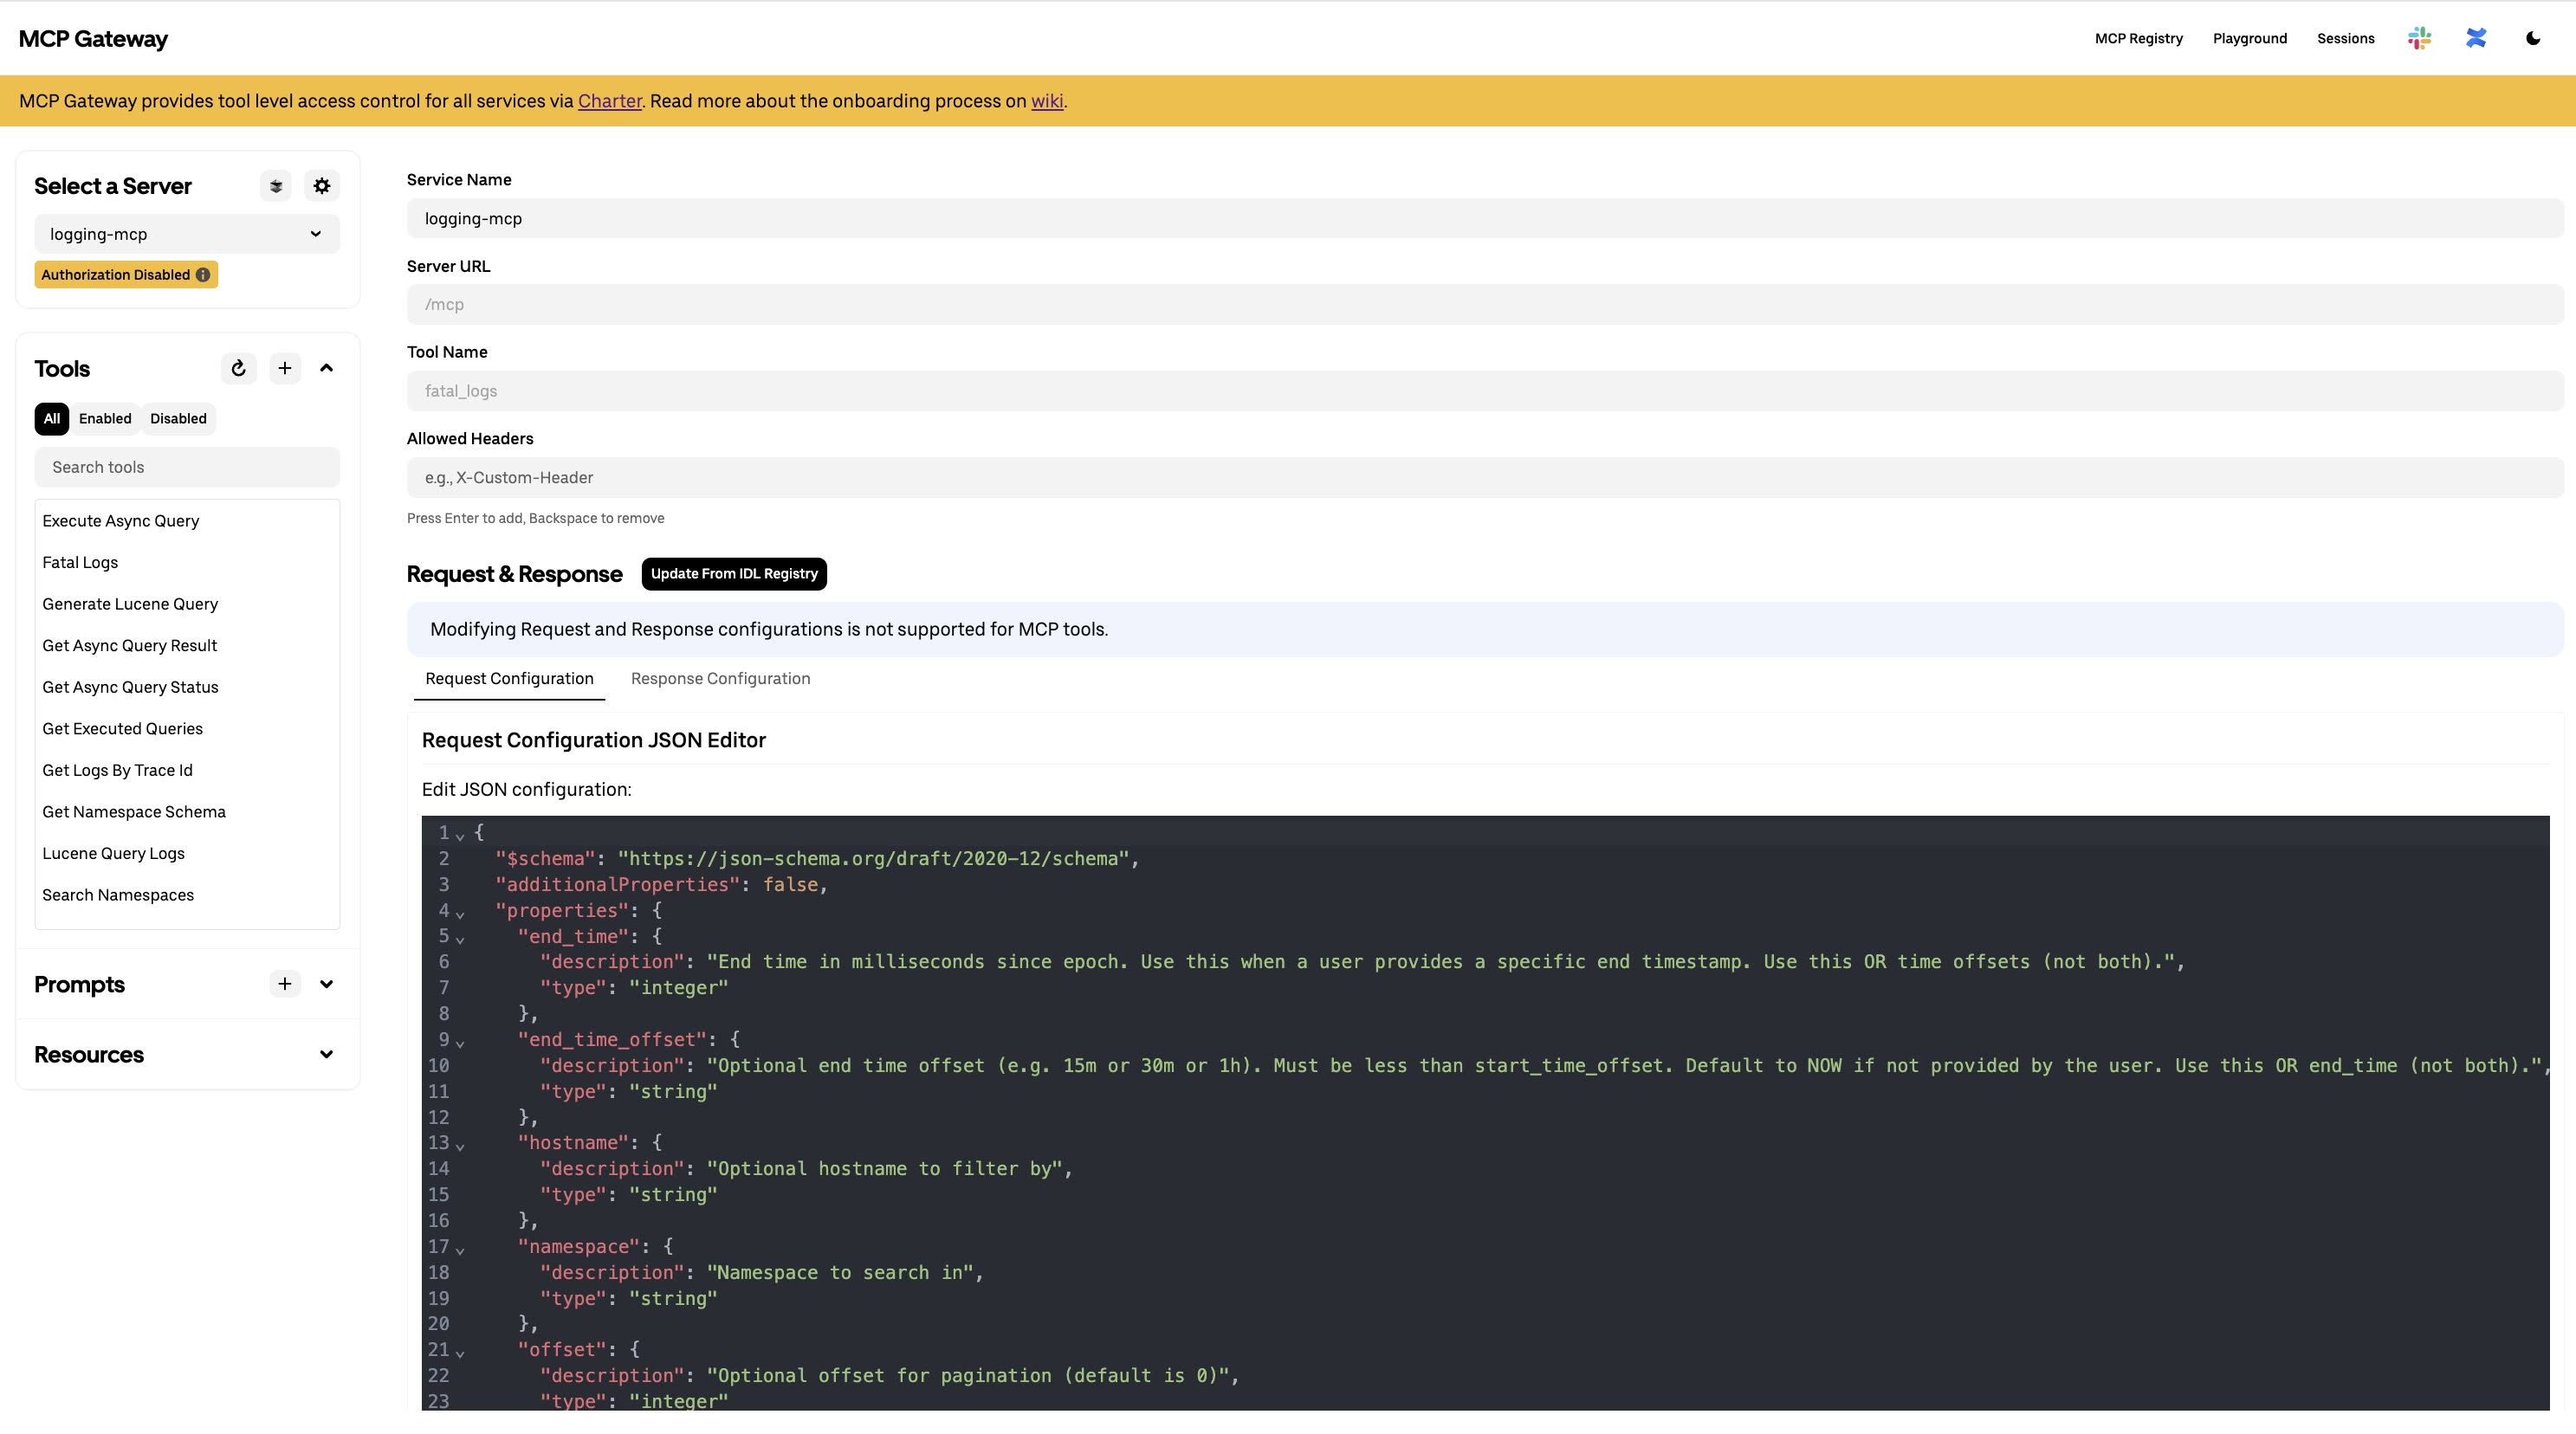Fold the end_time block in JSON editor

tap(460, 939)
